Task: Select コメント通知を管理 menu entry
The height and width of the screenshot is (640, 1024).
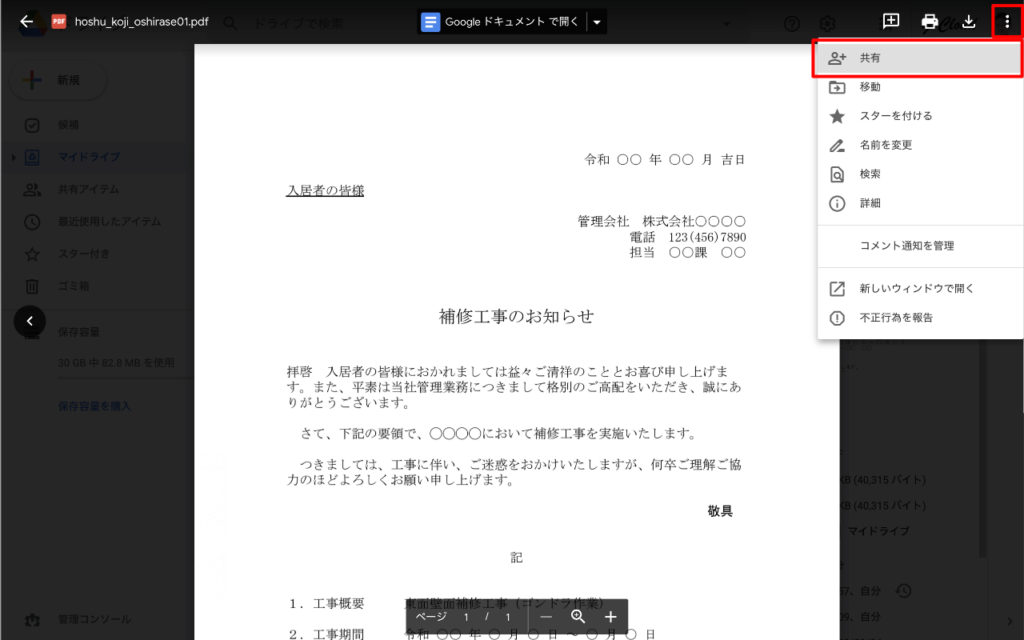Action: tap(918, 246)
